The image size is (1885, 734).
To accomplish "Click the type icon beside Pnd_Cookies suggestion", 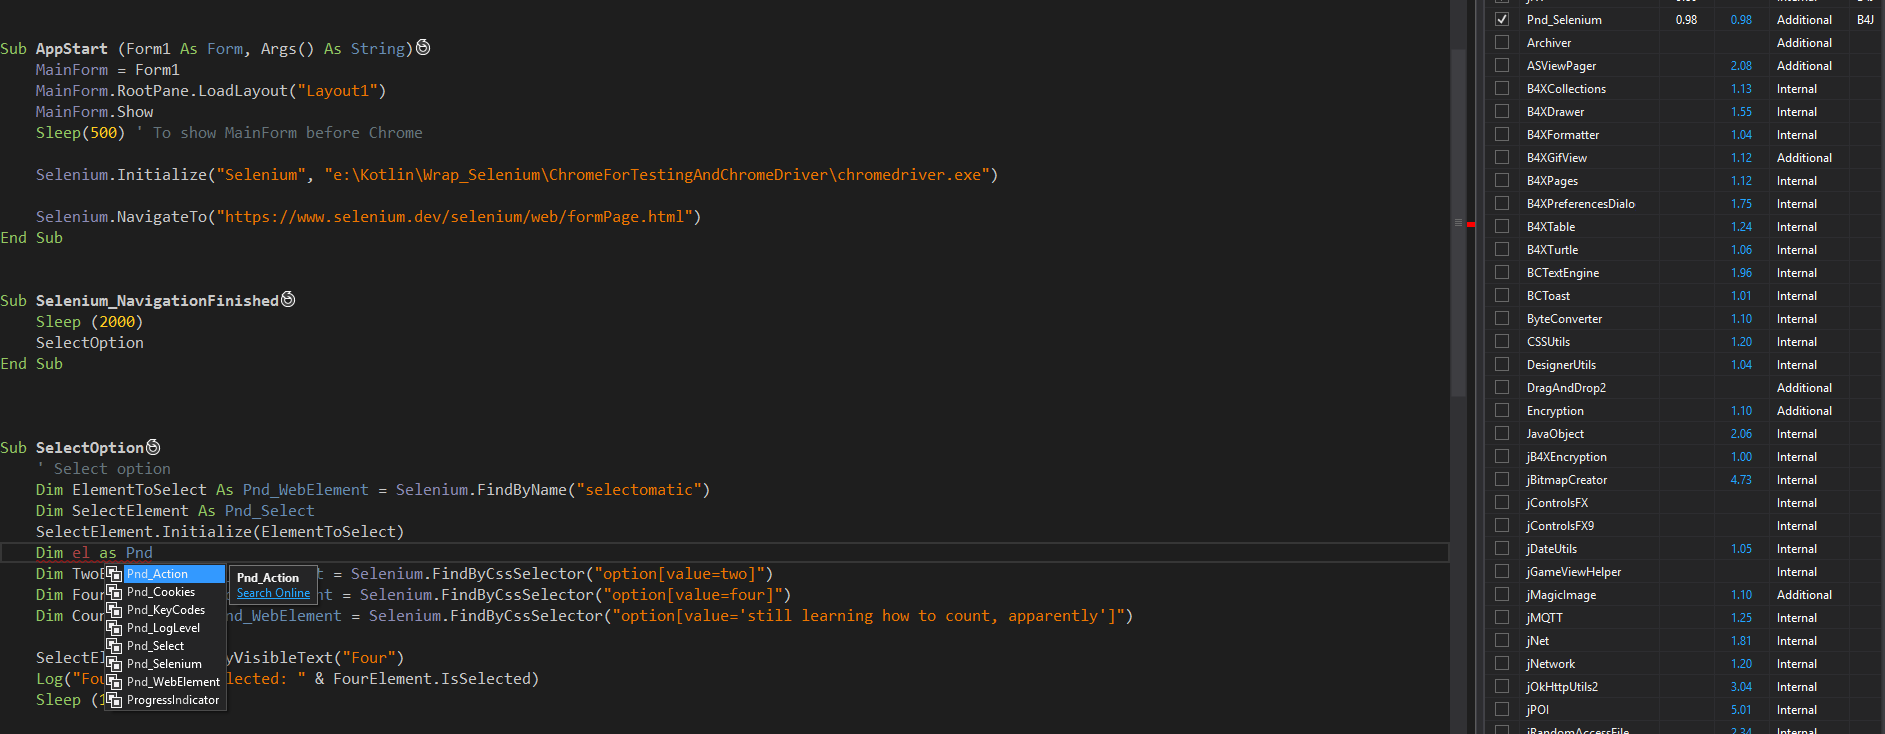I will click(x=114, y=592).
